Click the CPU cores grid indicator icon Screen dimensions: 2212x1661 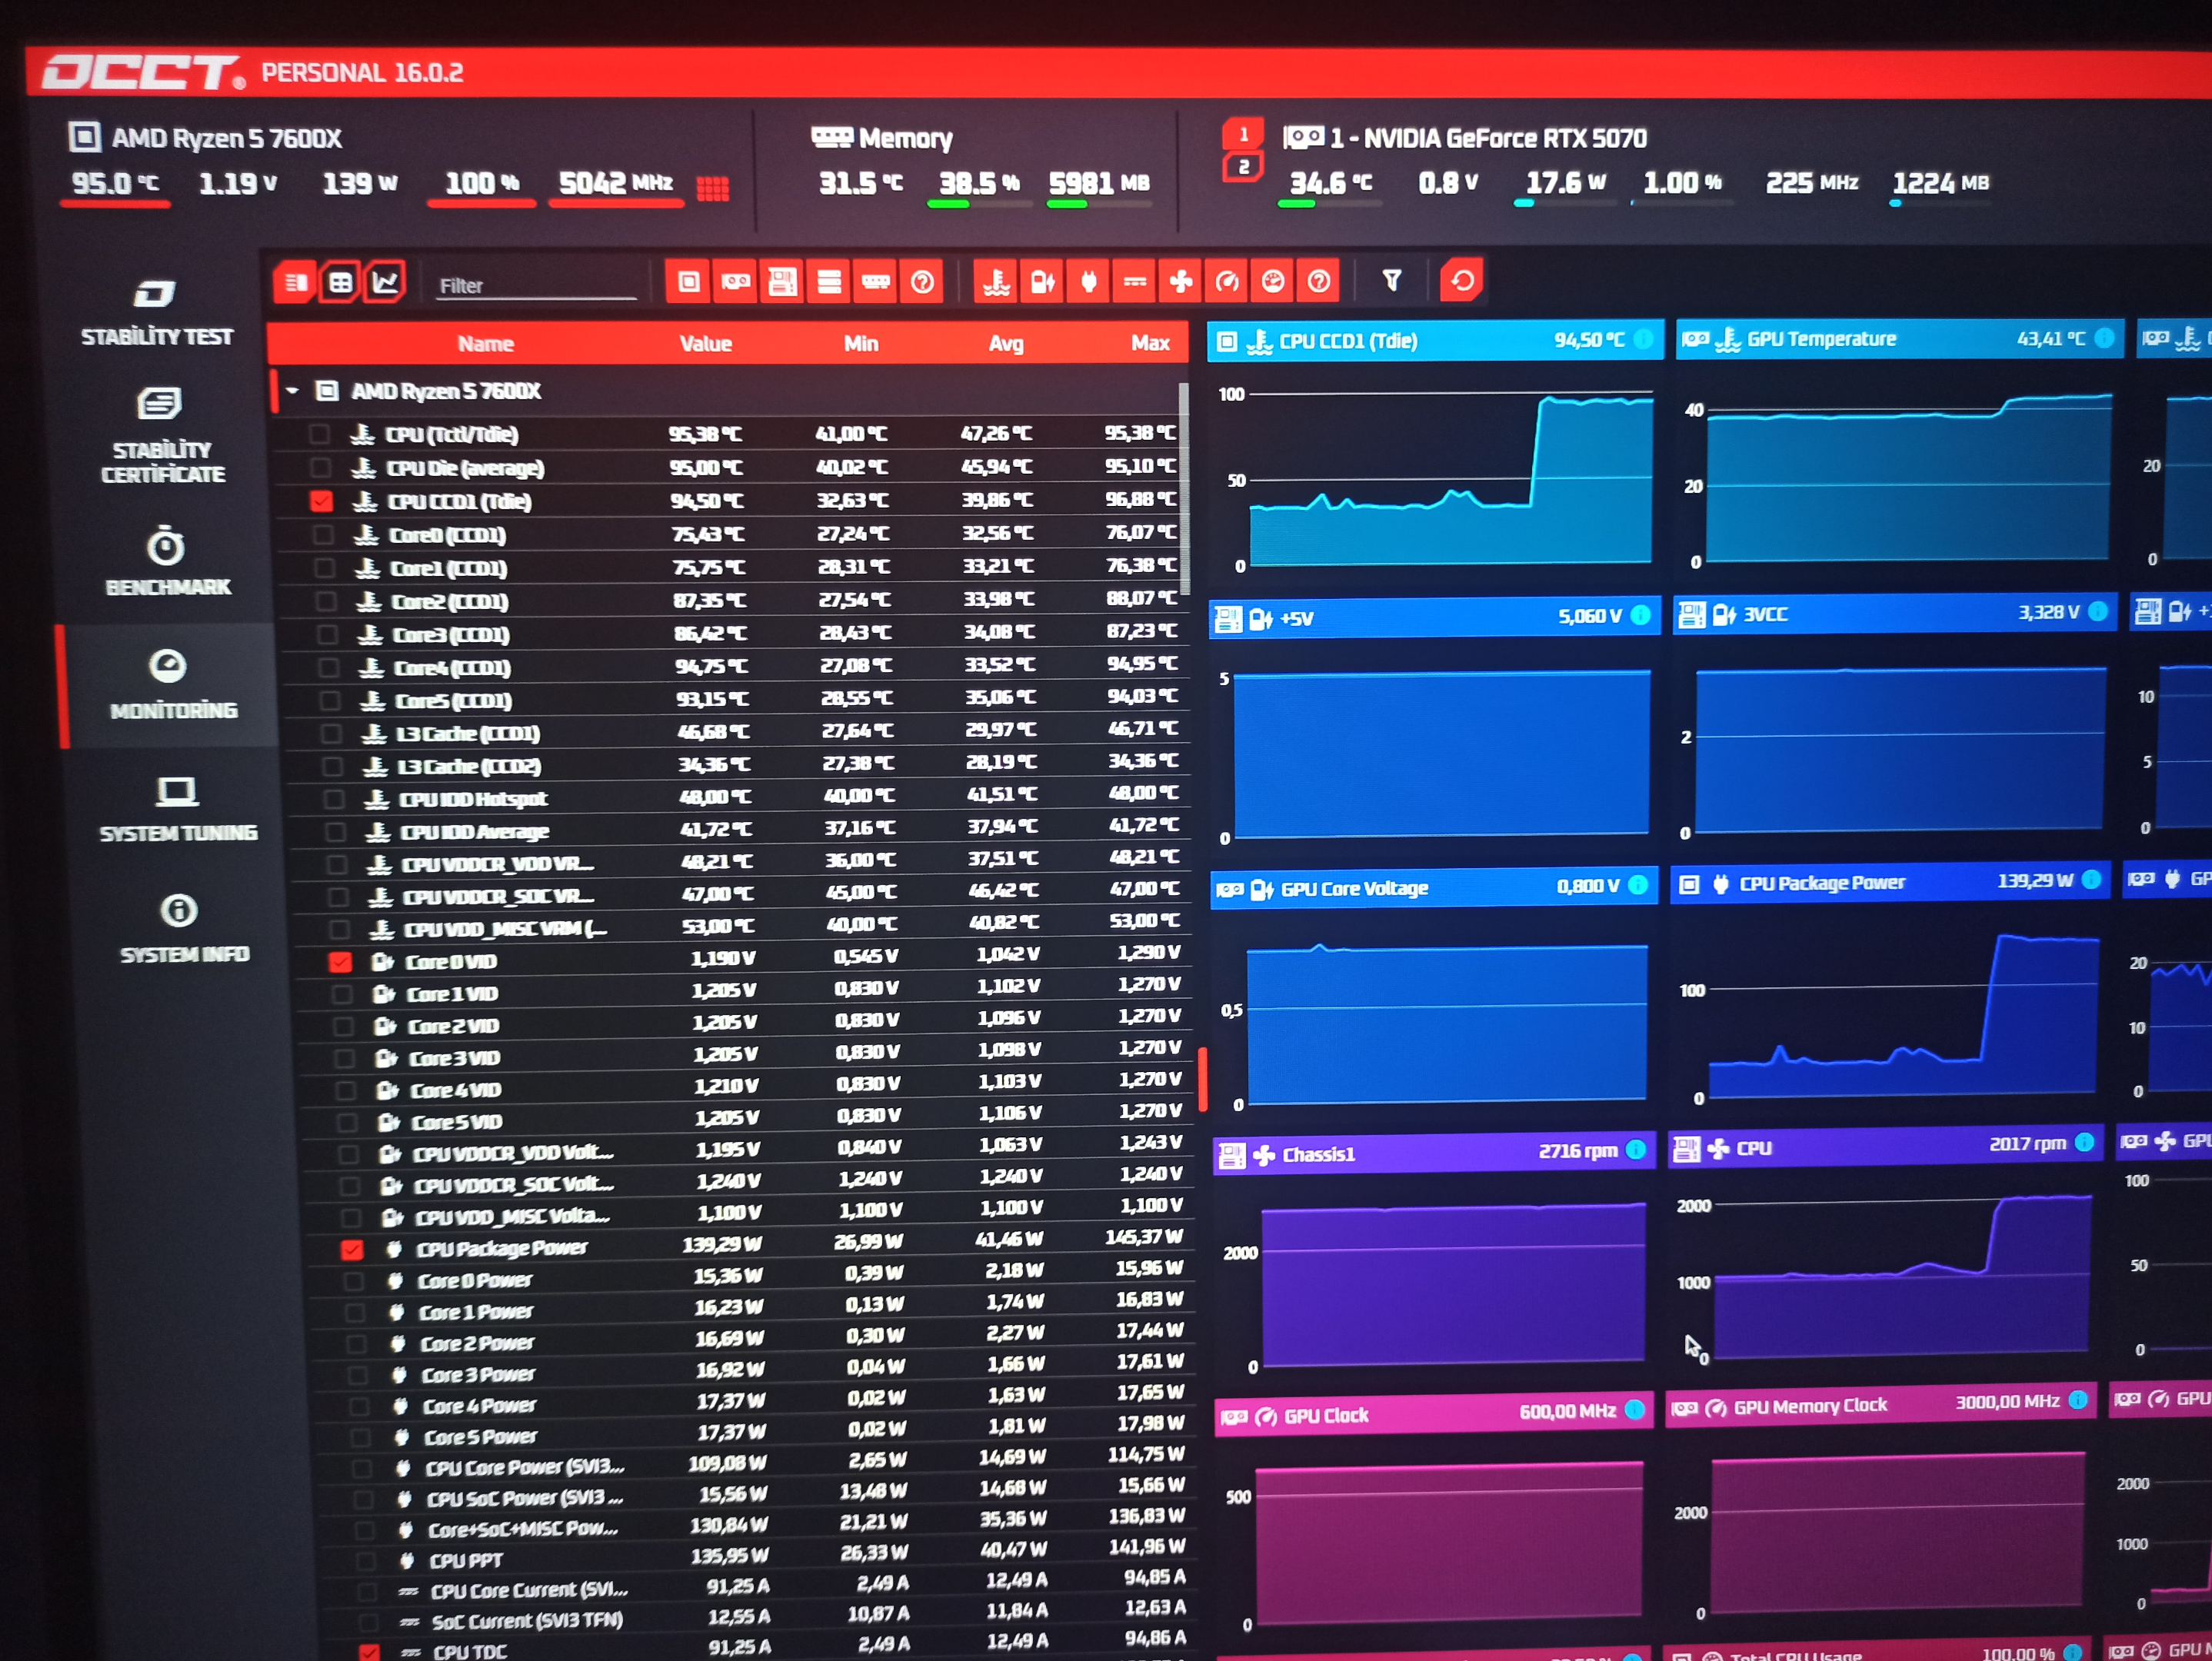tap(712, 188)
